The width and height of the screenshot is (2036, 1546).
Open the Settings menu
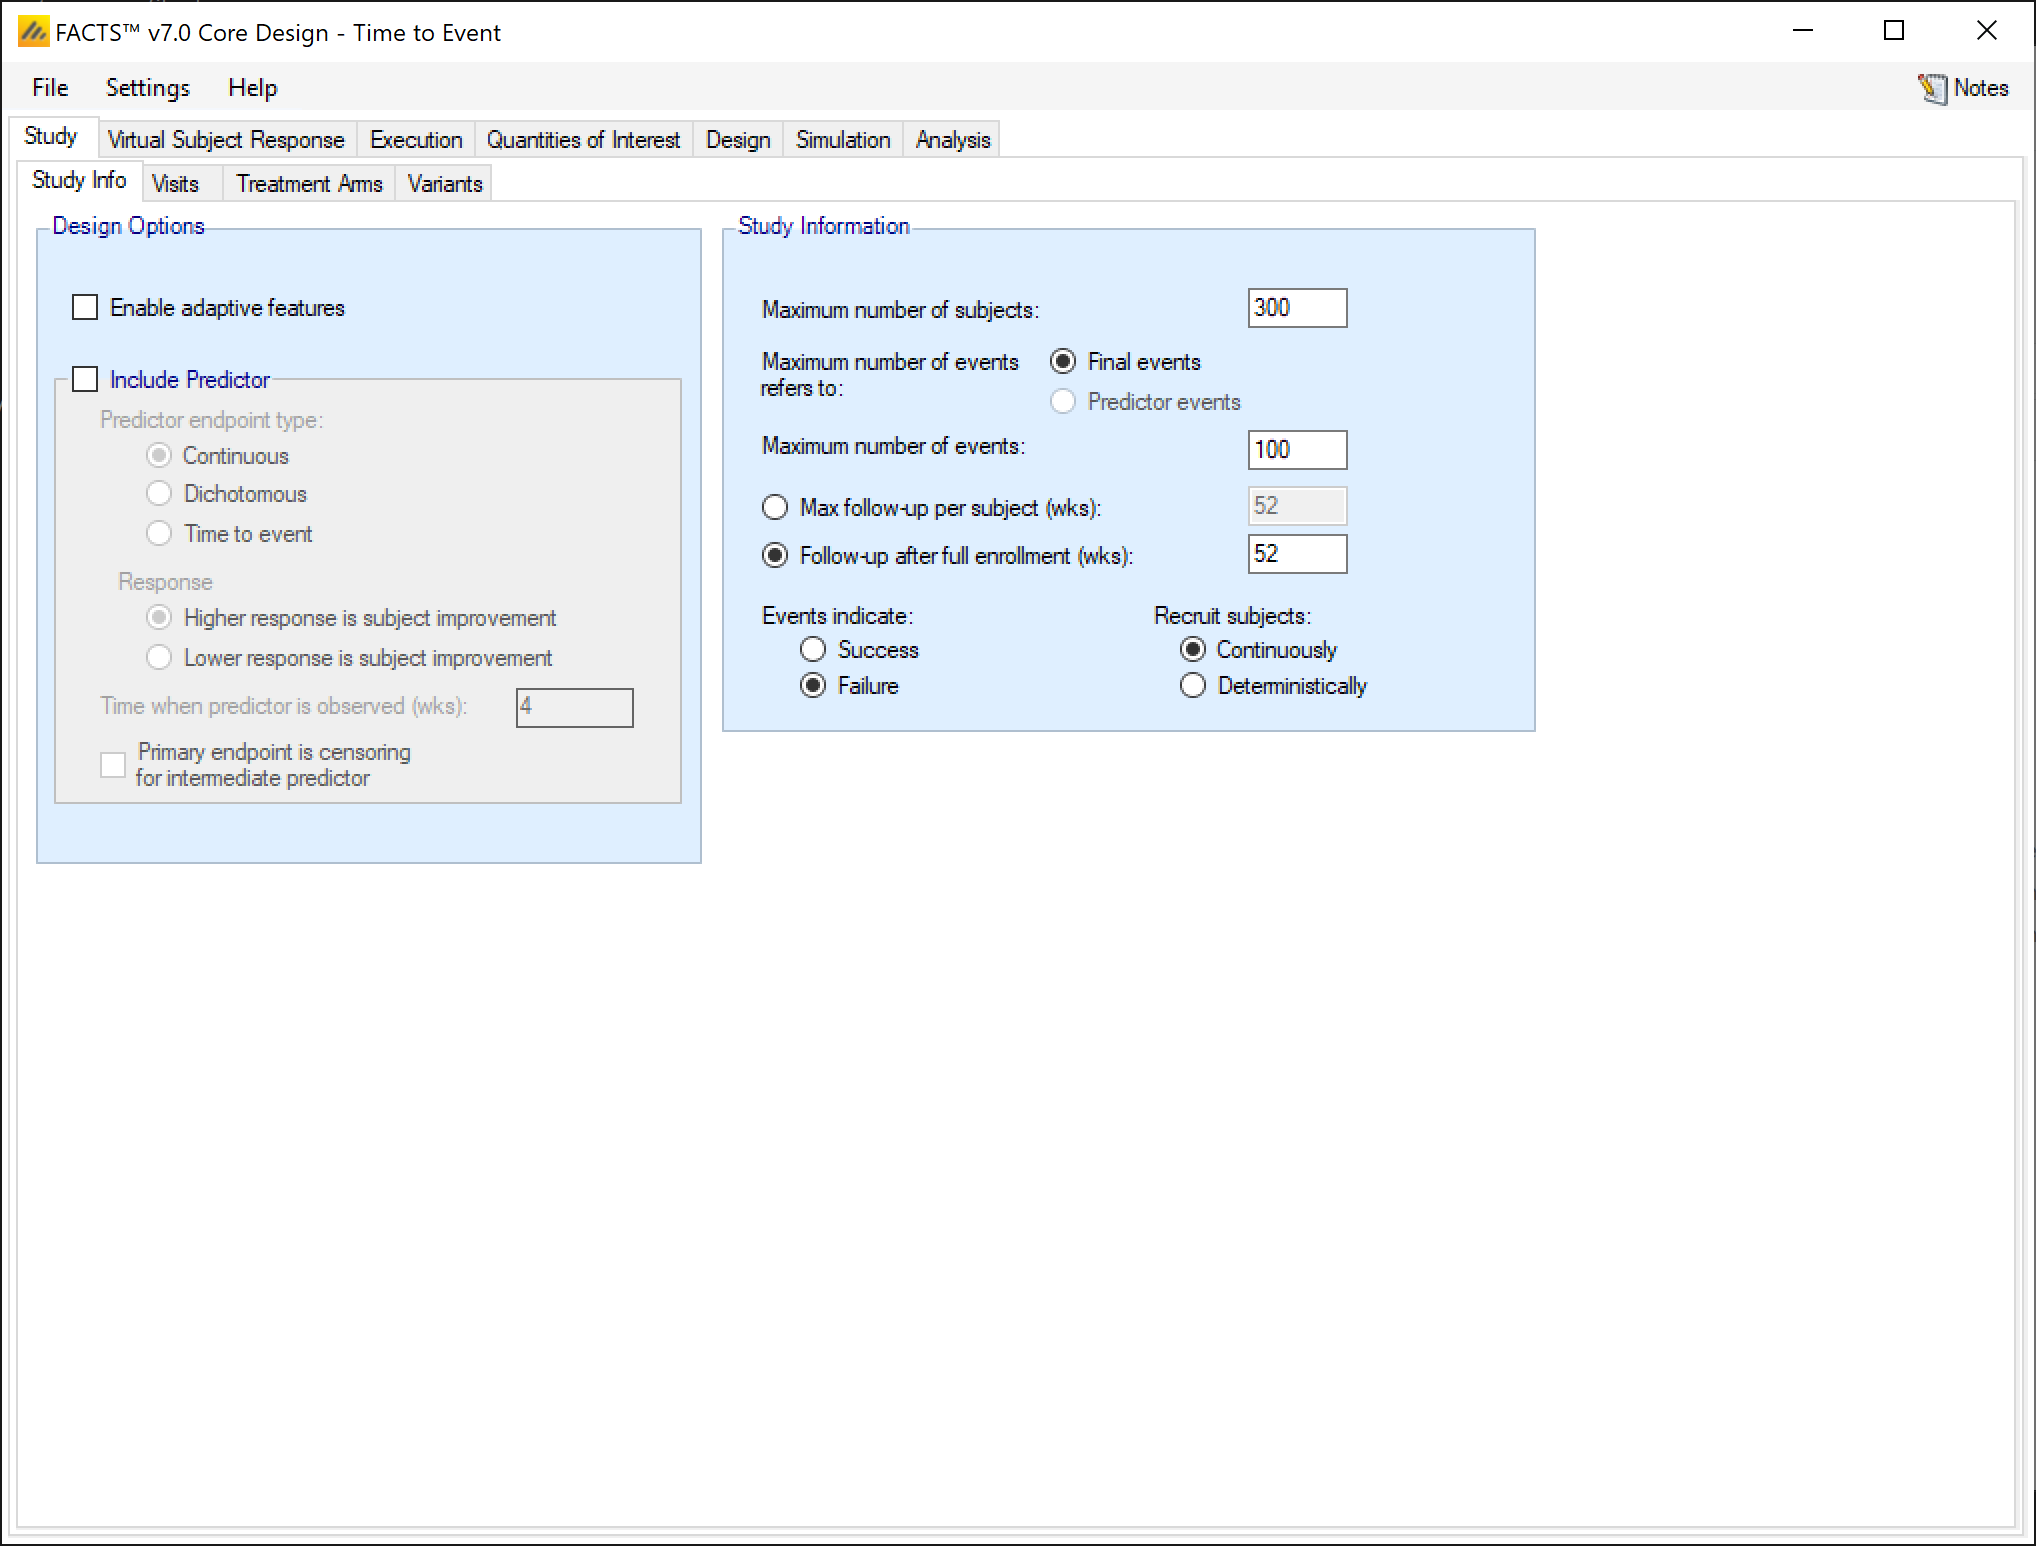pyautogui.click(x=147, y=88)
